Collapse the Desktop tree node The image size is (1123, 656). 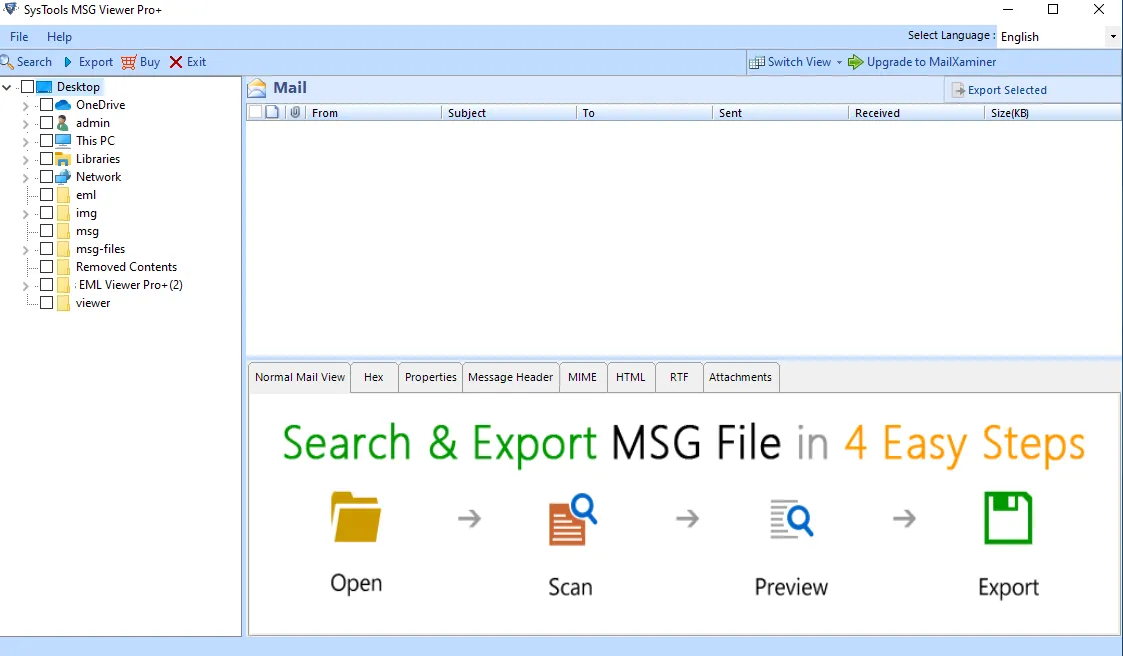6,86
